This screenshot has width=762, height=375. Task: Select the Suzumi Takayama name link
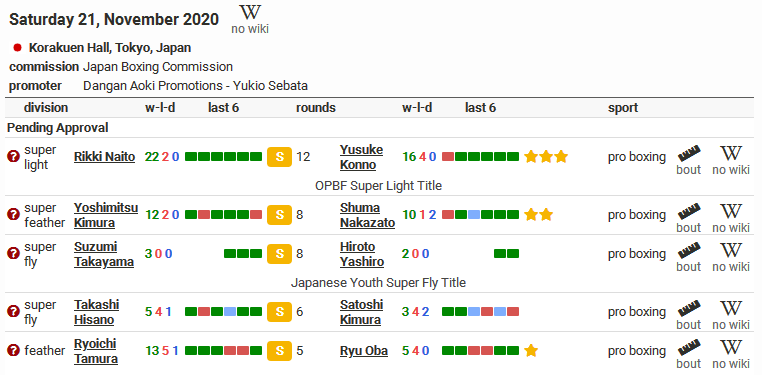[104, 254]
